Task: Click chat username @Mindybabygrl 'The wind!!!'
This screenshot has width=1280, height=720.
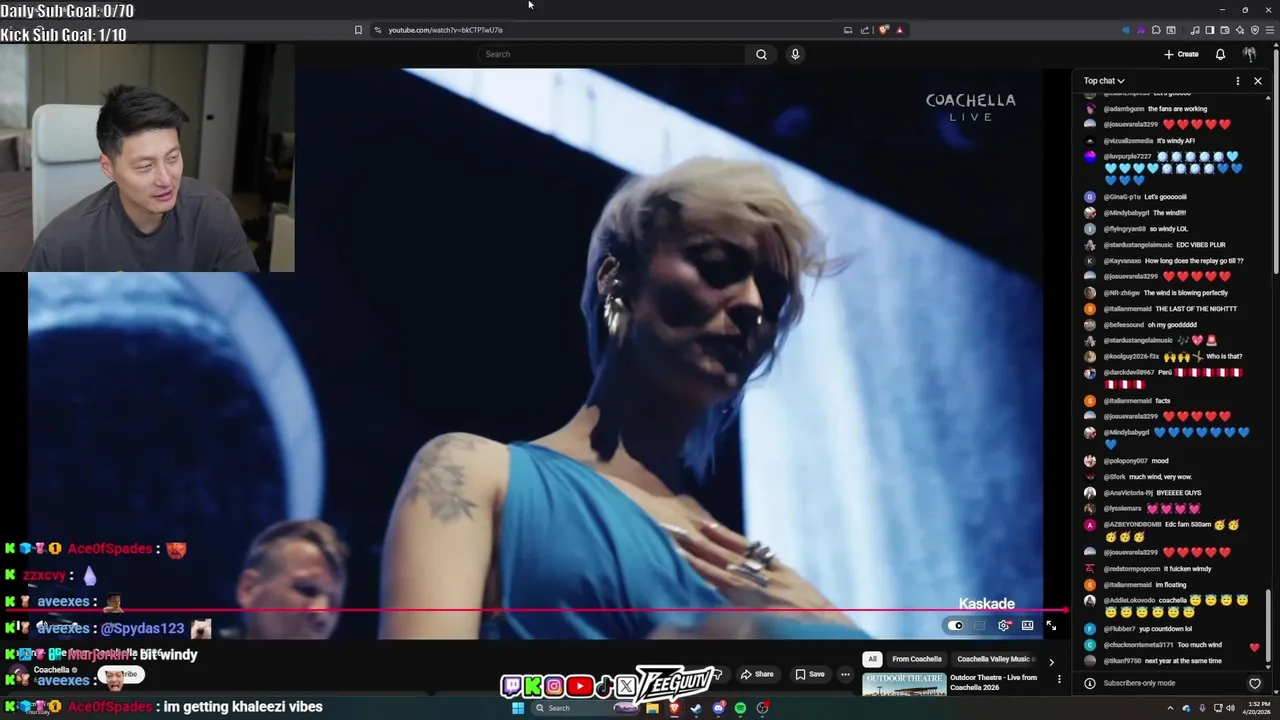Action: (x=1126, y=213)
